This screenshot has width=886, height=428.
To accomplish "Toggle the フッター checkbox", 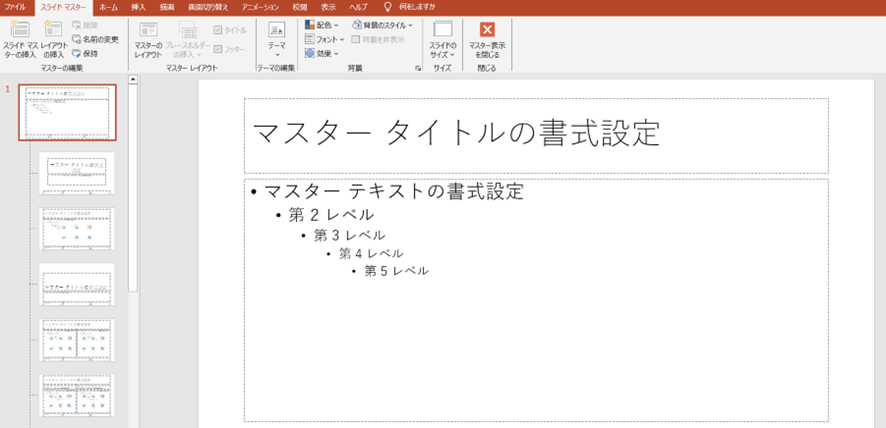I will pyautogui.click(x=218, y=48).
